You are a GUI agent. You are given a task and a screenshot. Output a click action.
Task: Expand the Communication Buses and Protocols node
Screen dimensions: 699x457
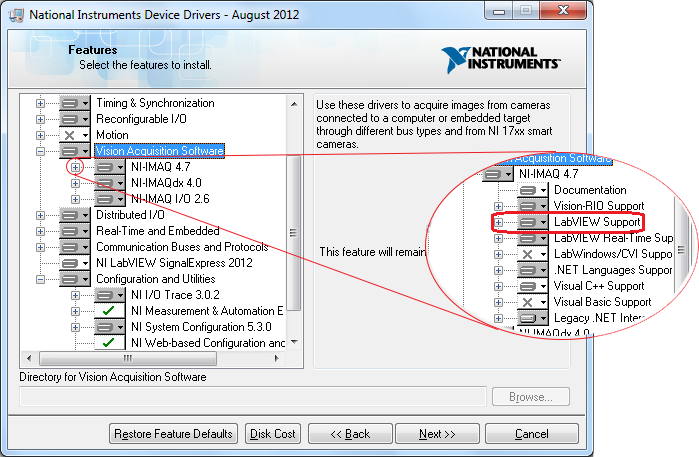[41, 247]
